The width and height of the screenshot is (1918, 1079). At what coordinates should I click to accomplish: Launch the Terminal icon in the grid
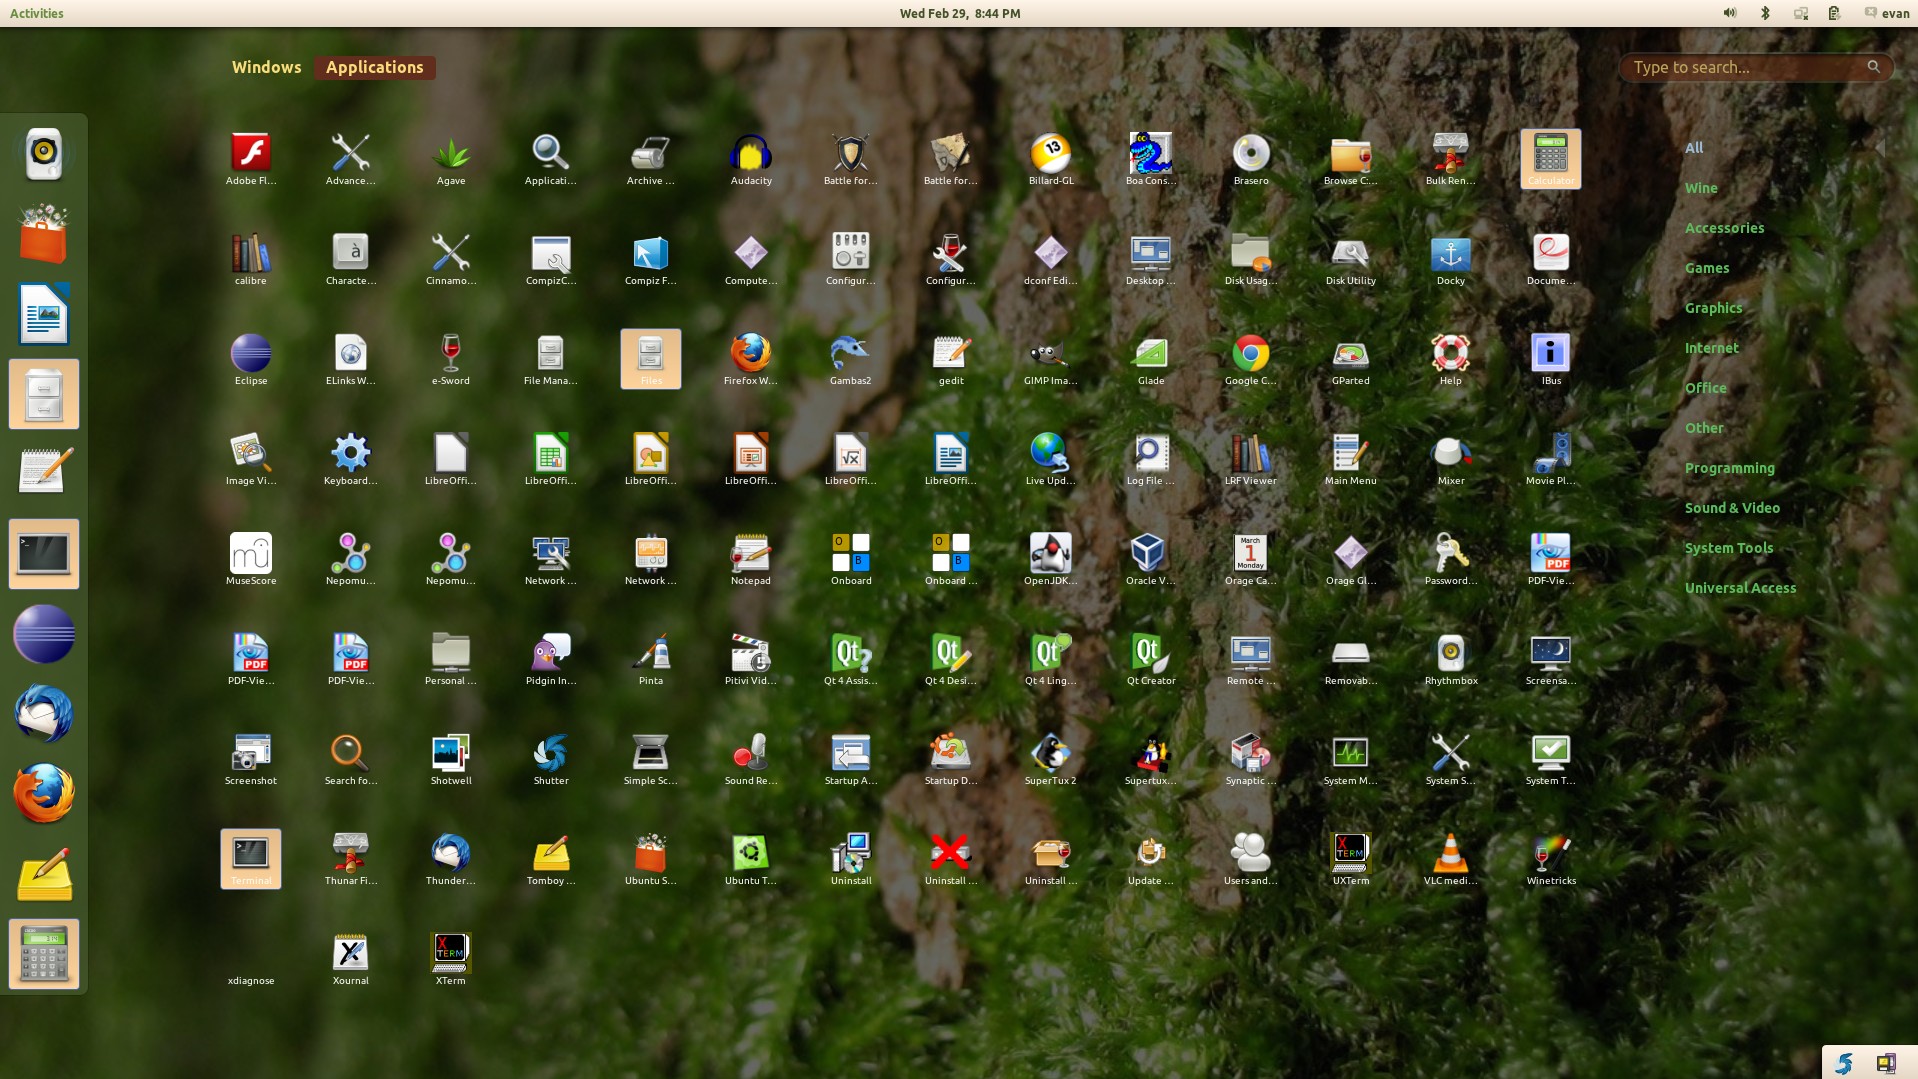[251, 859]
